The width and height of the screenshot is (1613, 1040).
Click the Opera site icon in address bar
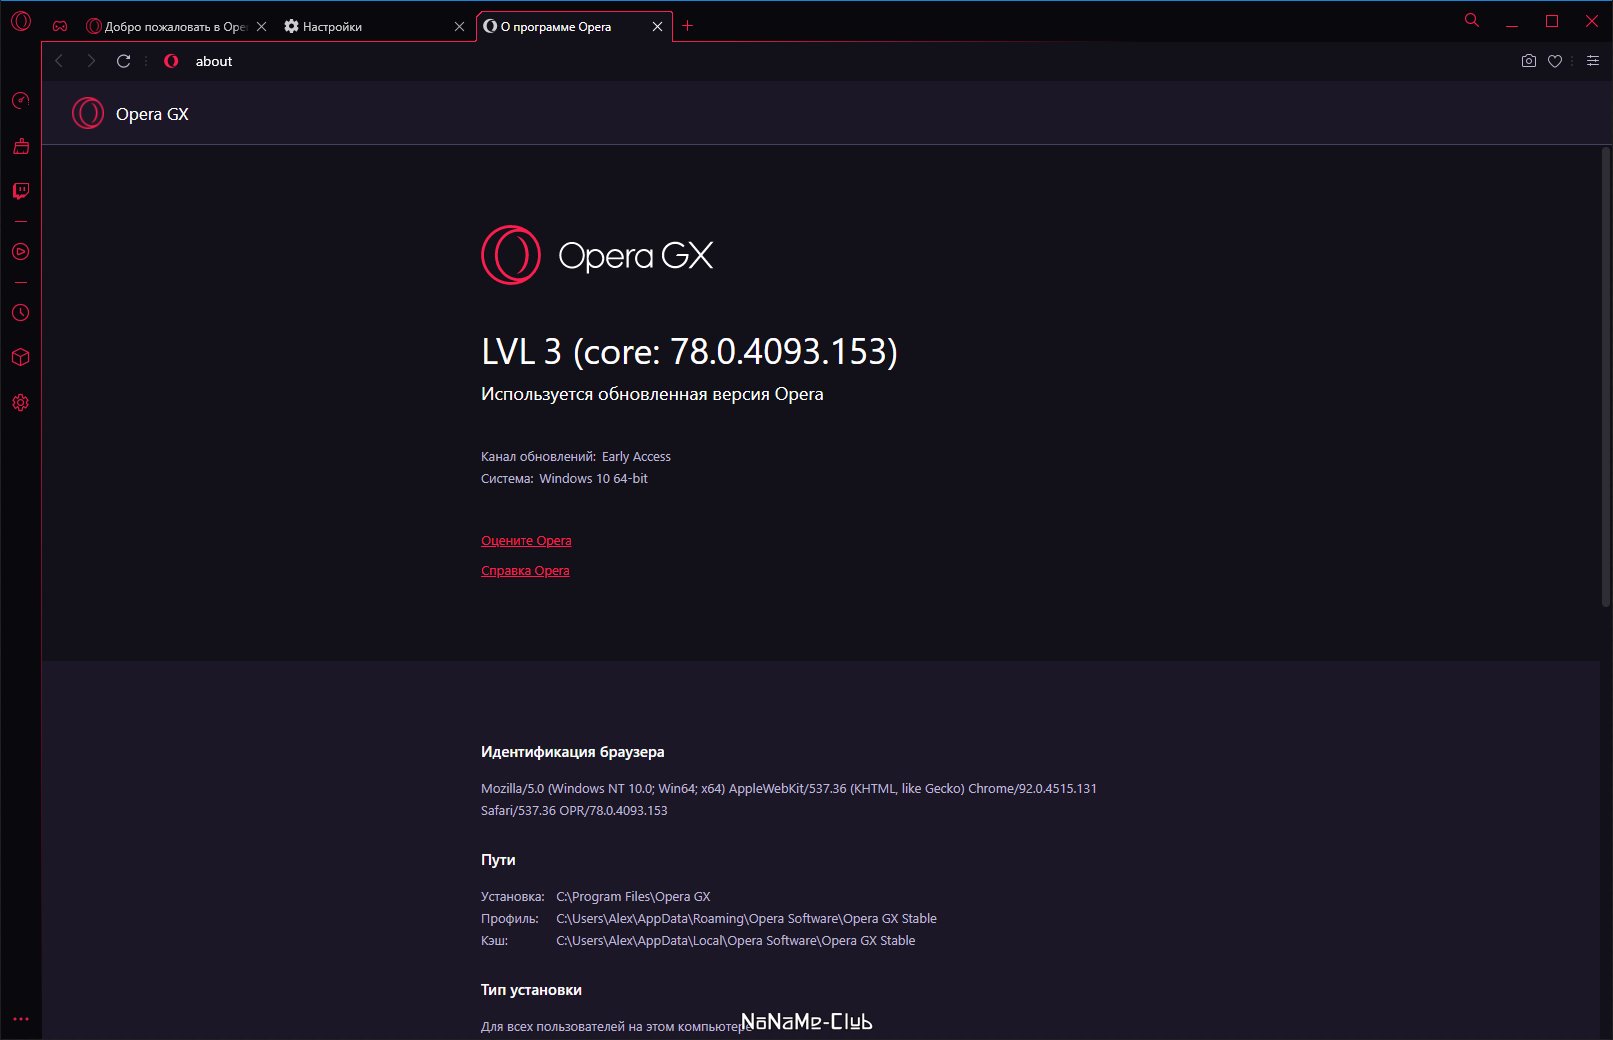pos(171,61)
